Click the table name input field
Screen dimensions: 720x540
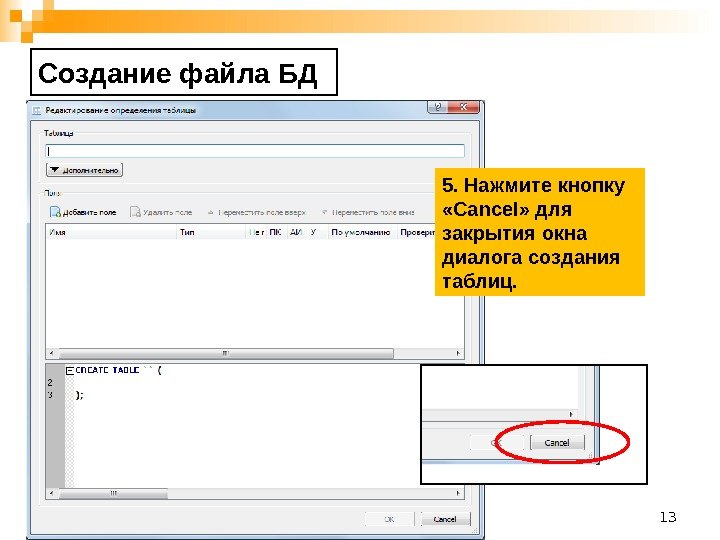tap(255, 151)
